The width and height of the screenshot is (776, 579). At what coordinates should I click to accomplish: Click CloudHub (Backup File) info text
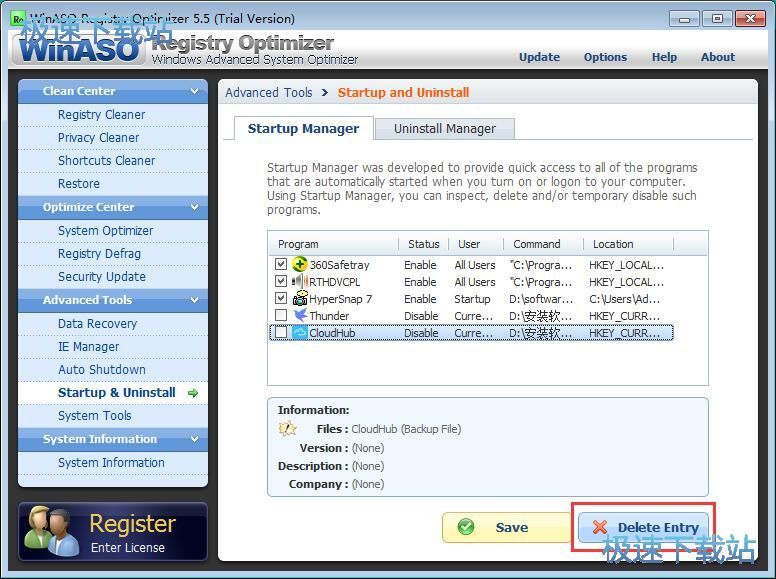tap(406, 429)
